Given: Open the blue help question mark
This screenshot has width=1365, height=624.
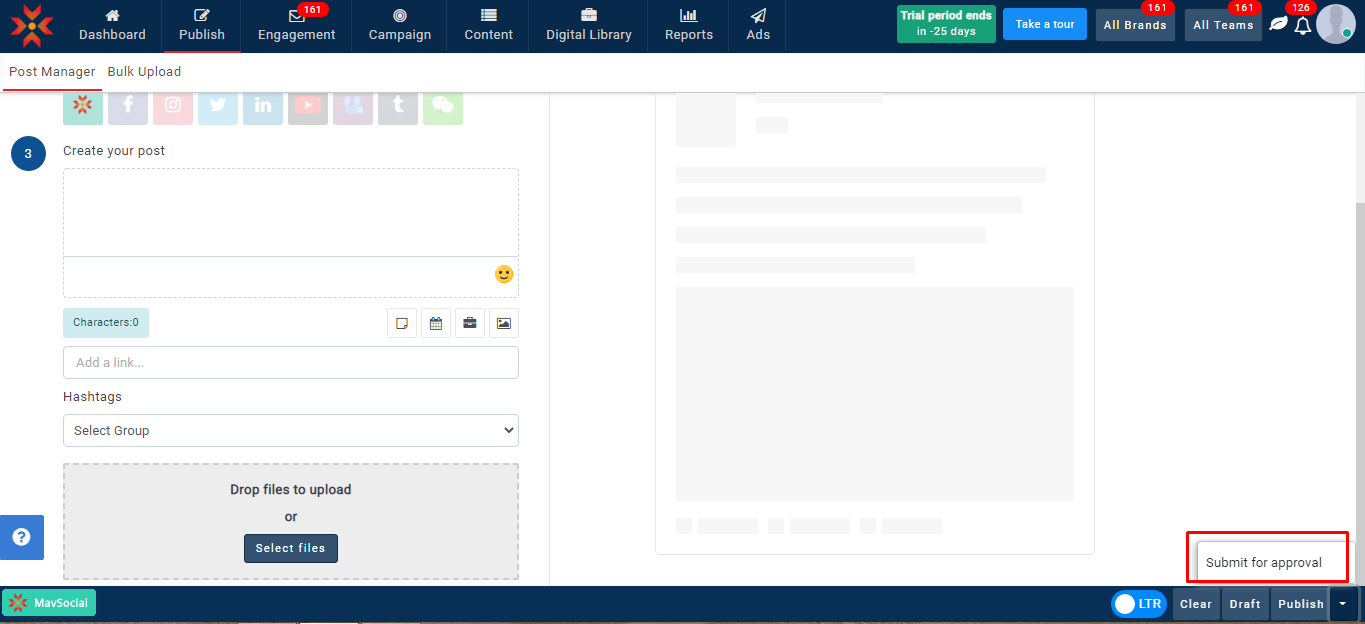Looking at the screenshot, I should pos(21,537).
